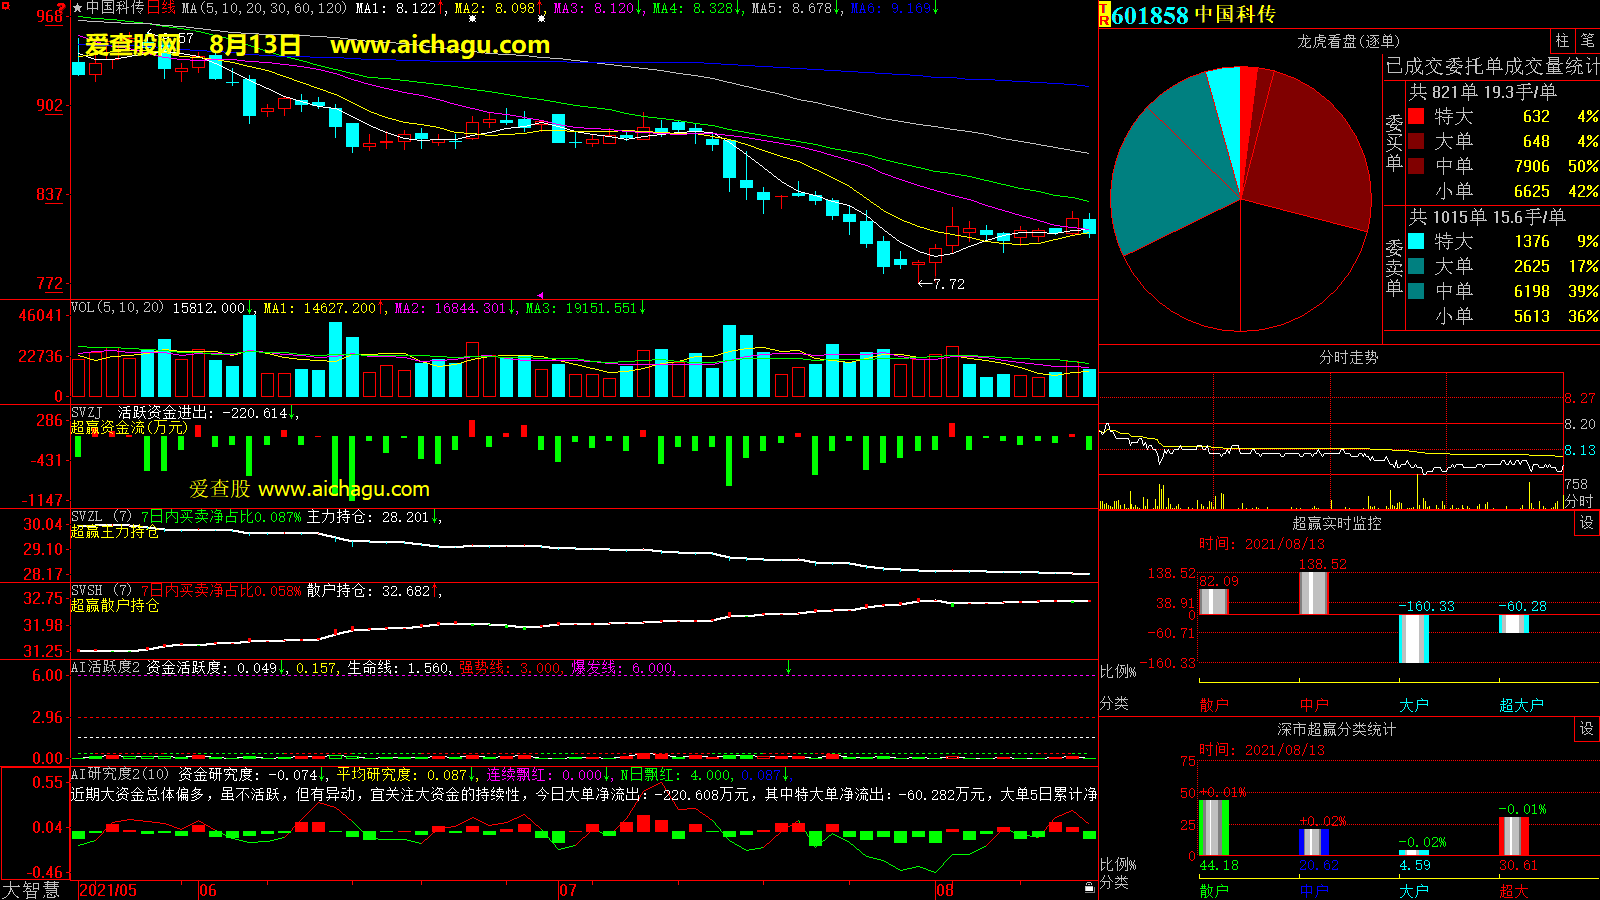Click the 日线 period label in chart header
1600x900 pixels.
click(161, 8)
